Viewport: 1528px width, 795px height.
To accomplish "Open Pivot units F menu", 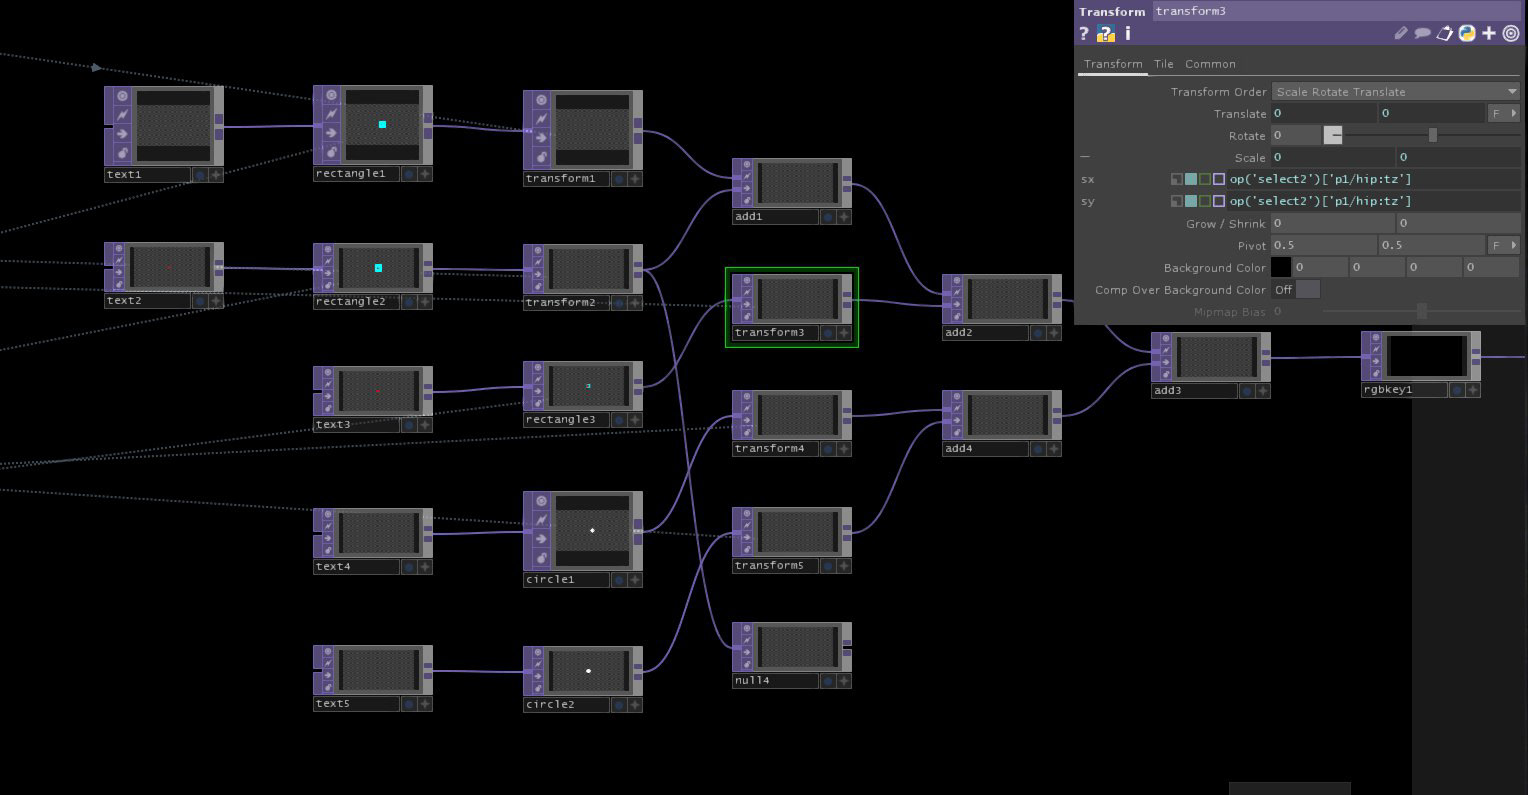I will coord(1503,246).
